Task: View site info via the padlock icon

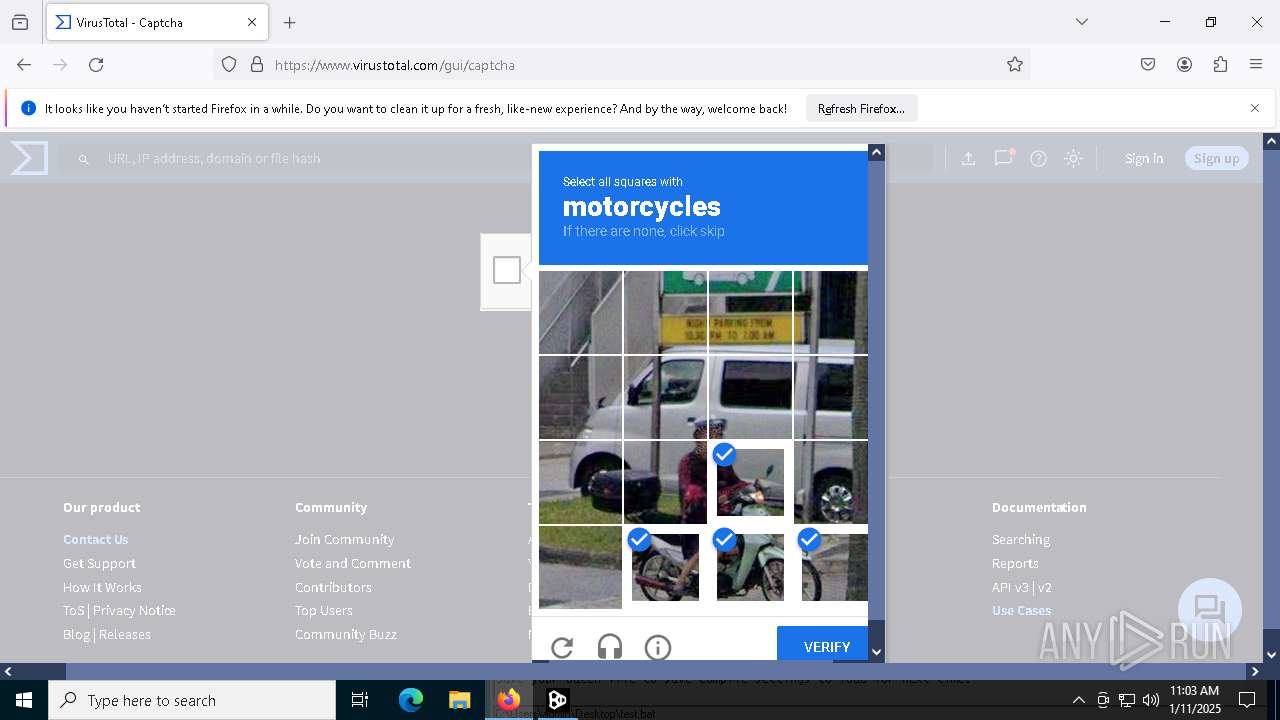Action: [x=257, y=64]
